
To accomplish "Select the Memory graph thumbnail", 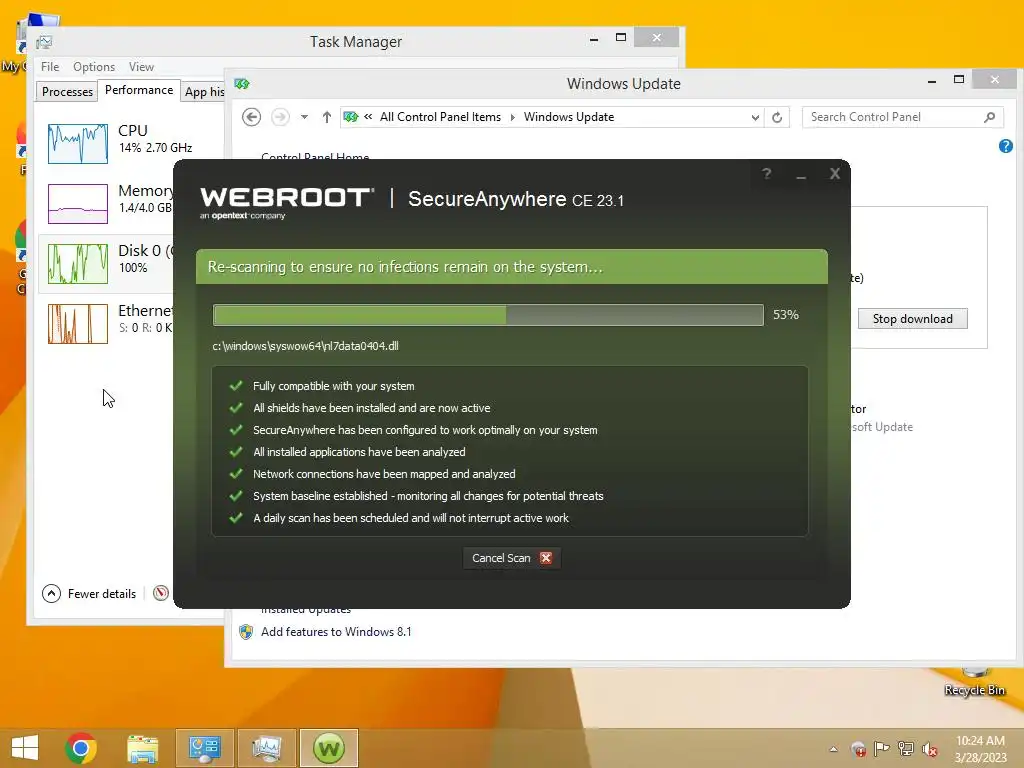I will (x=78, y=204).
